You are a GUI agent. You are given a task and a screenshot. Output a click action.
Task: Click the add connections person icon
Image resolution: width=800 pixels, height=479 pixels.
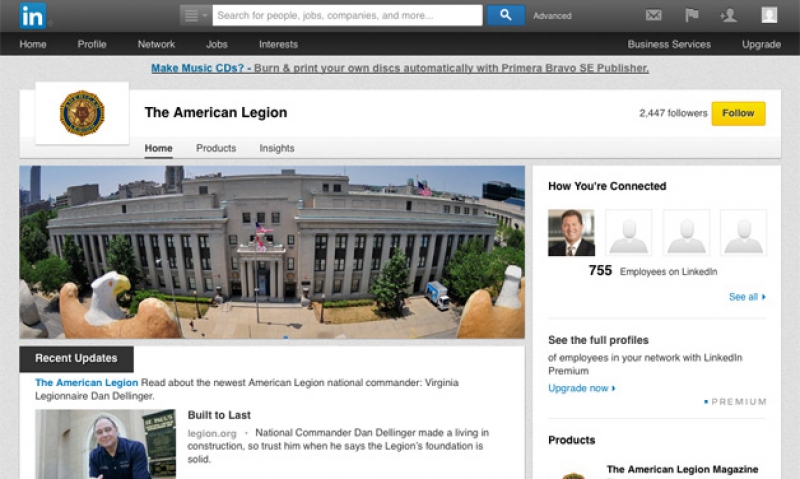click(x=729, y=15)
